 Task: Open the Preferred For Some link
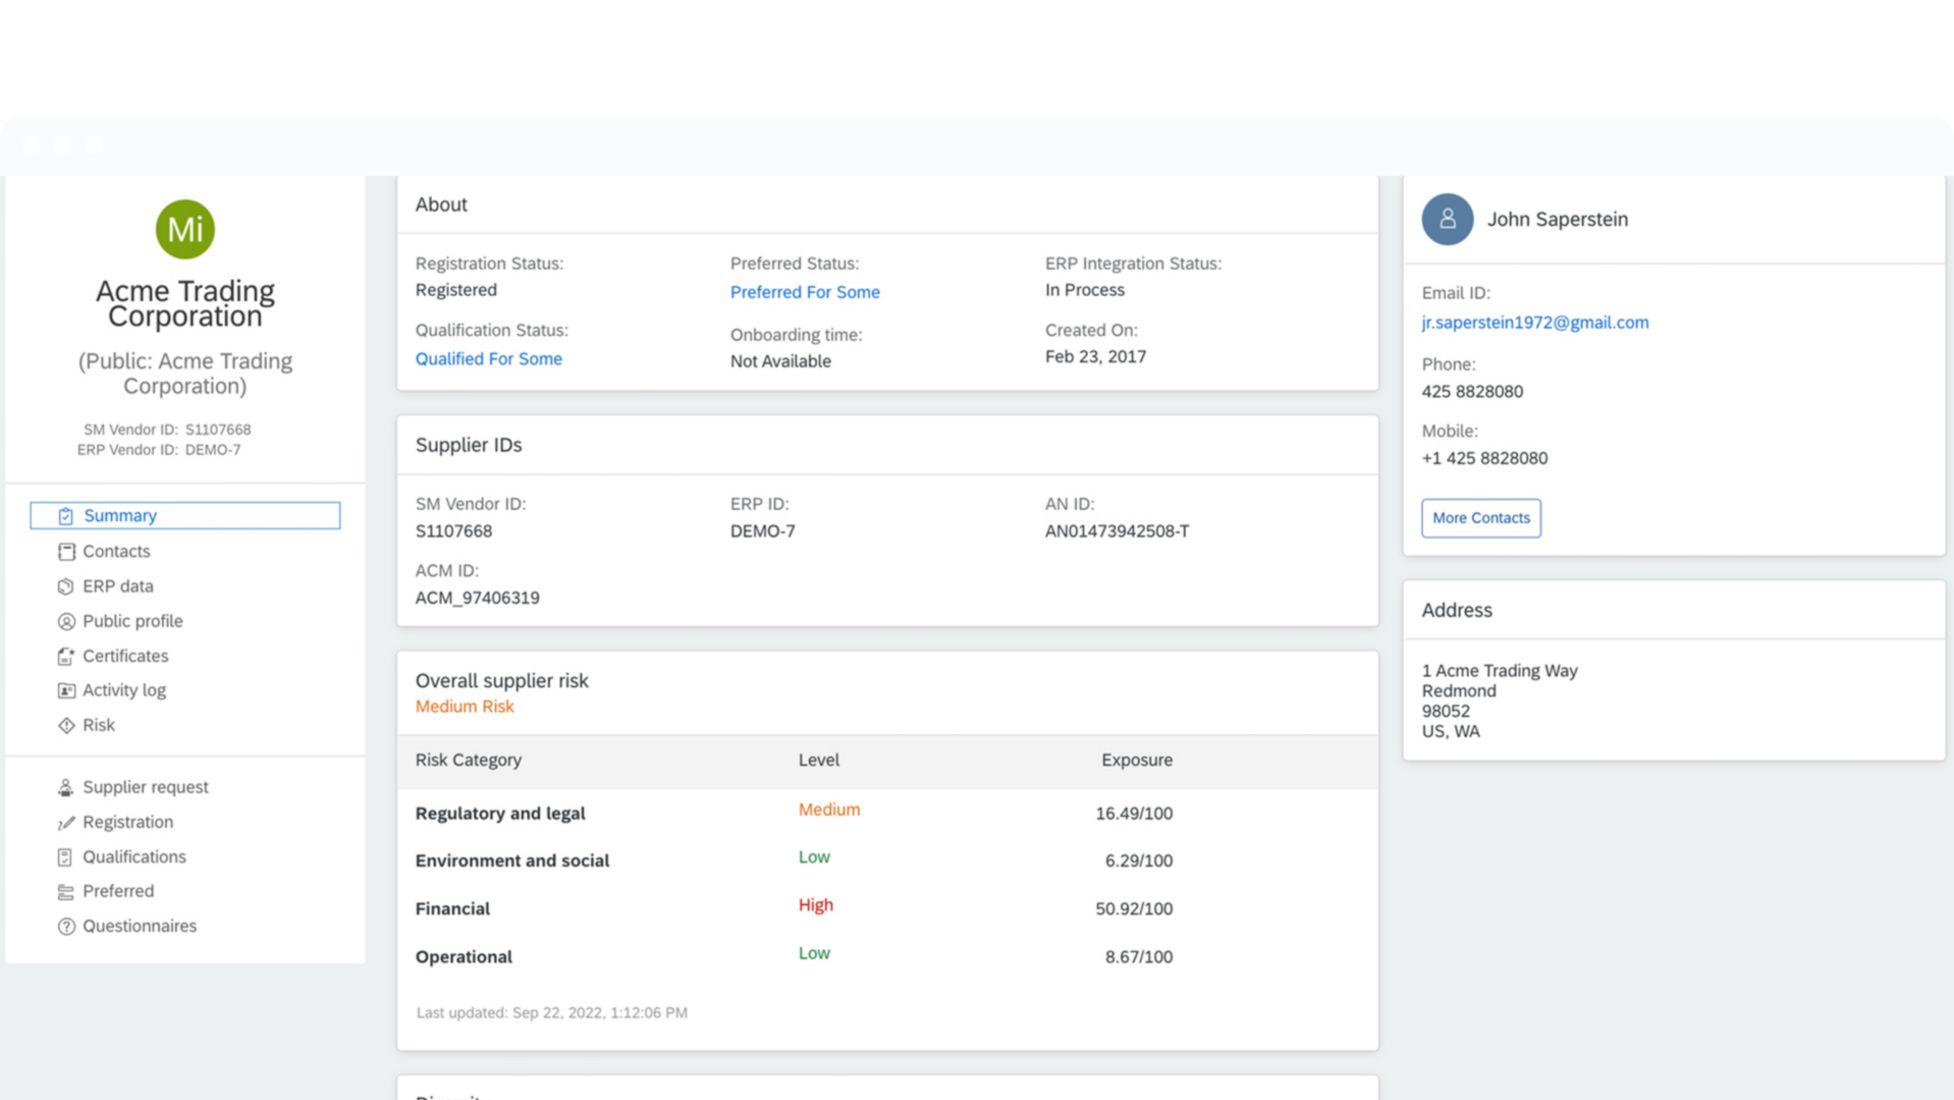tap(804, 292)
